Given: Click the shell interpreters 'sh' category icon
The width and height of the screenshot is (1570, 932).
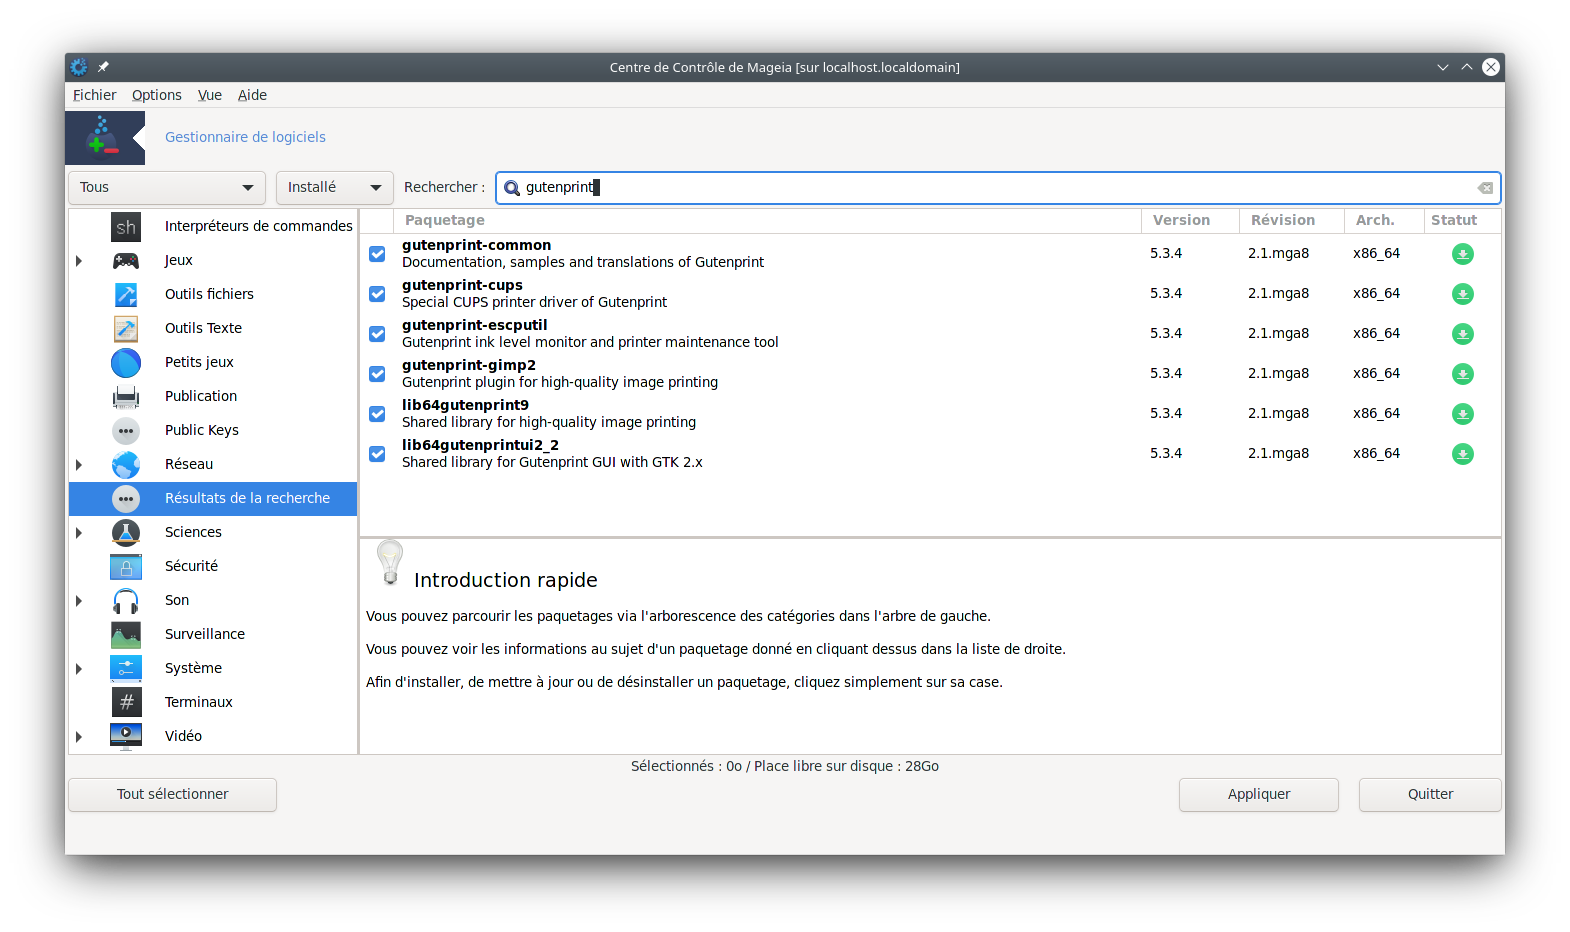Looking at the screenshot, I should point(126,227).
